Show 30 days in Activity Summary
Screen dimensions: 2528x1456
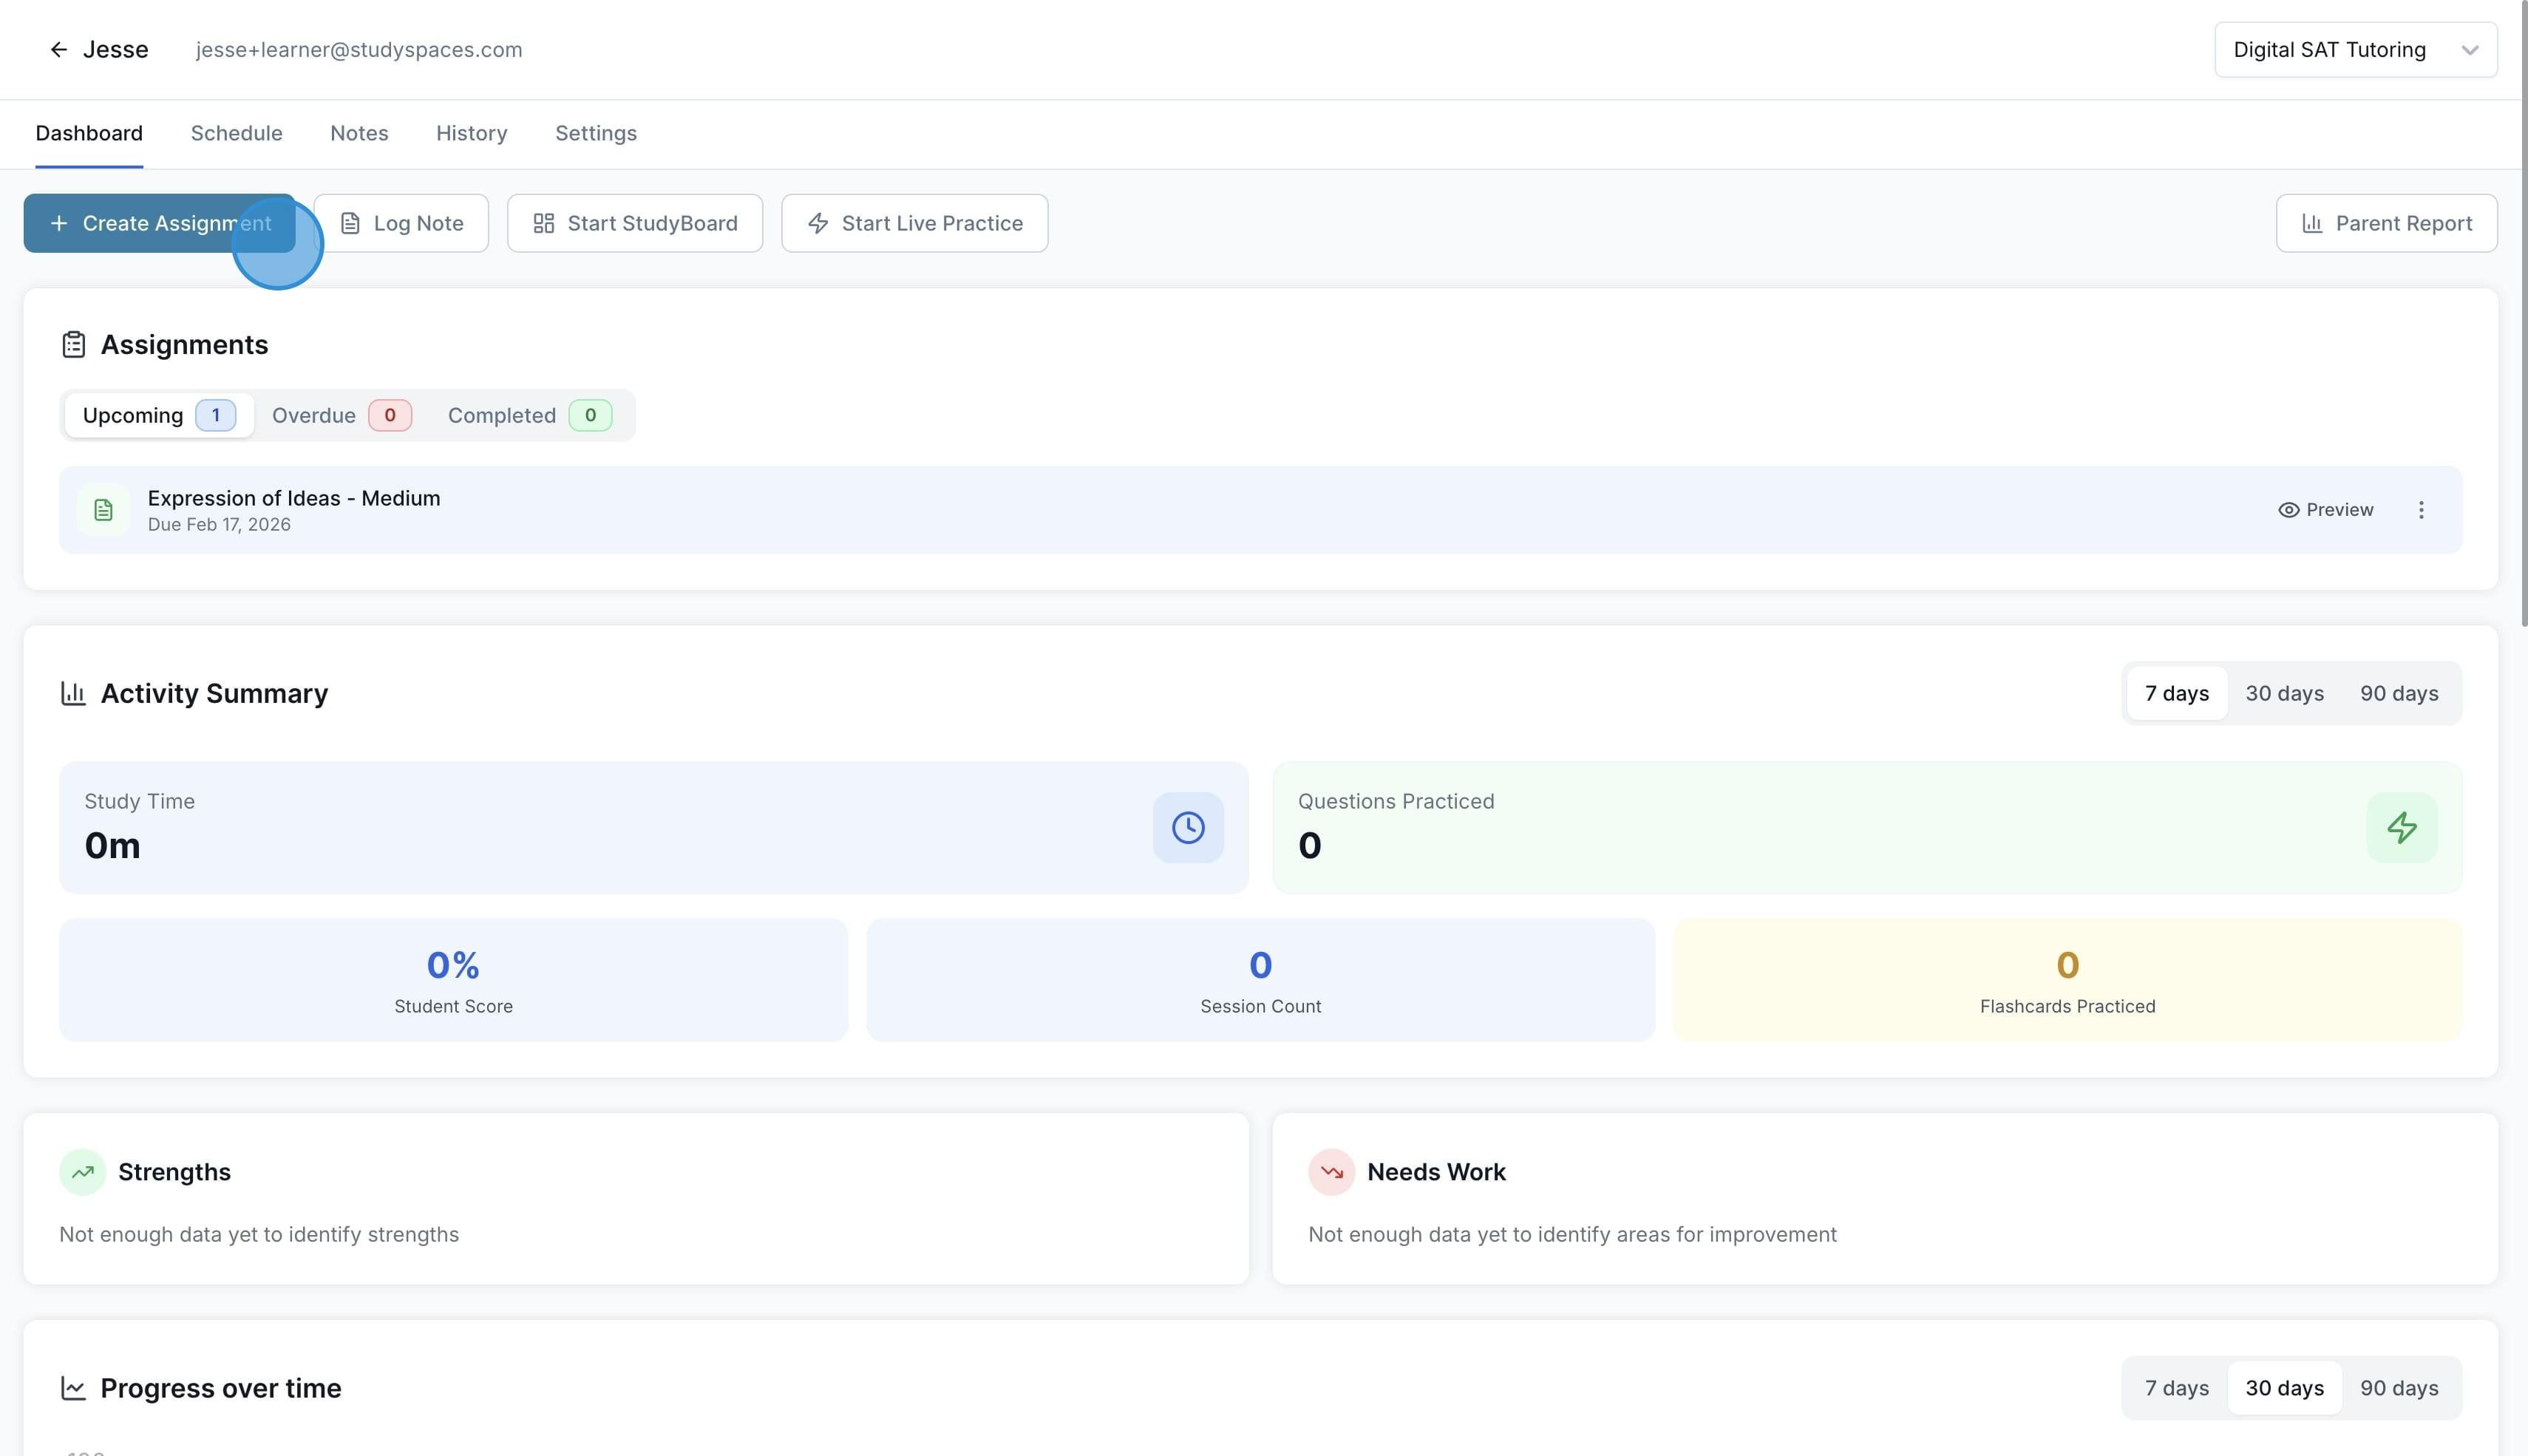(x=2284, y=693)
